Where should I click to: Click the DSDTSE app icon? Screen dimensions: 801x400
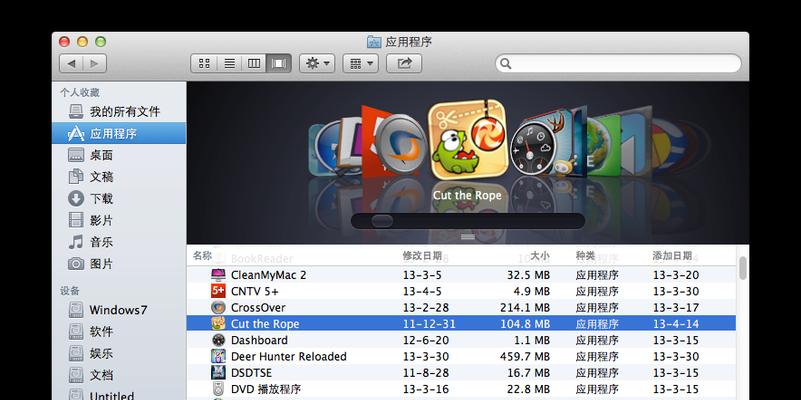(218, 373)
